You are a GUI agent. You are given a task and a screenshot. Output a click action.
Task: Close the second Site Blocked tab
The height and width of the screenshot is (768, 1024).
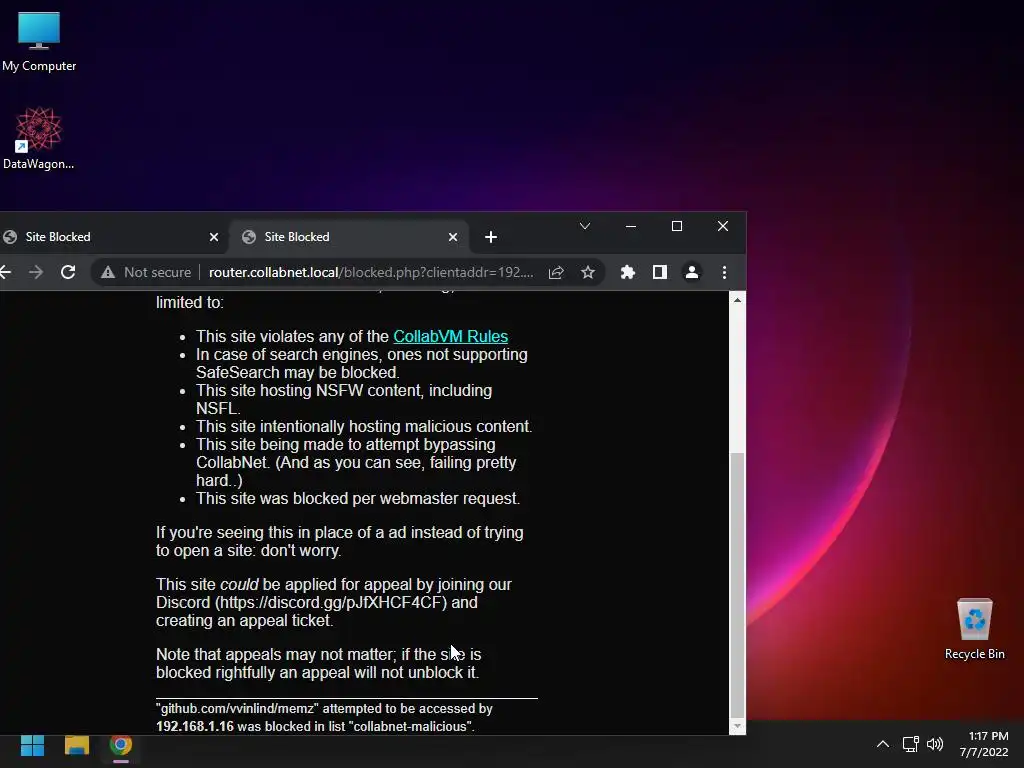pos(453,237)
